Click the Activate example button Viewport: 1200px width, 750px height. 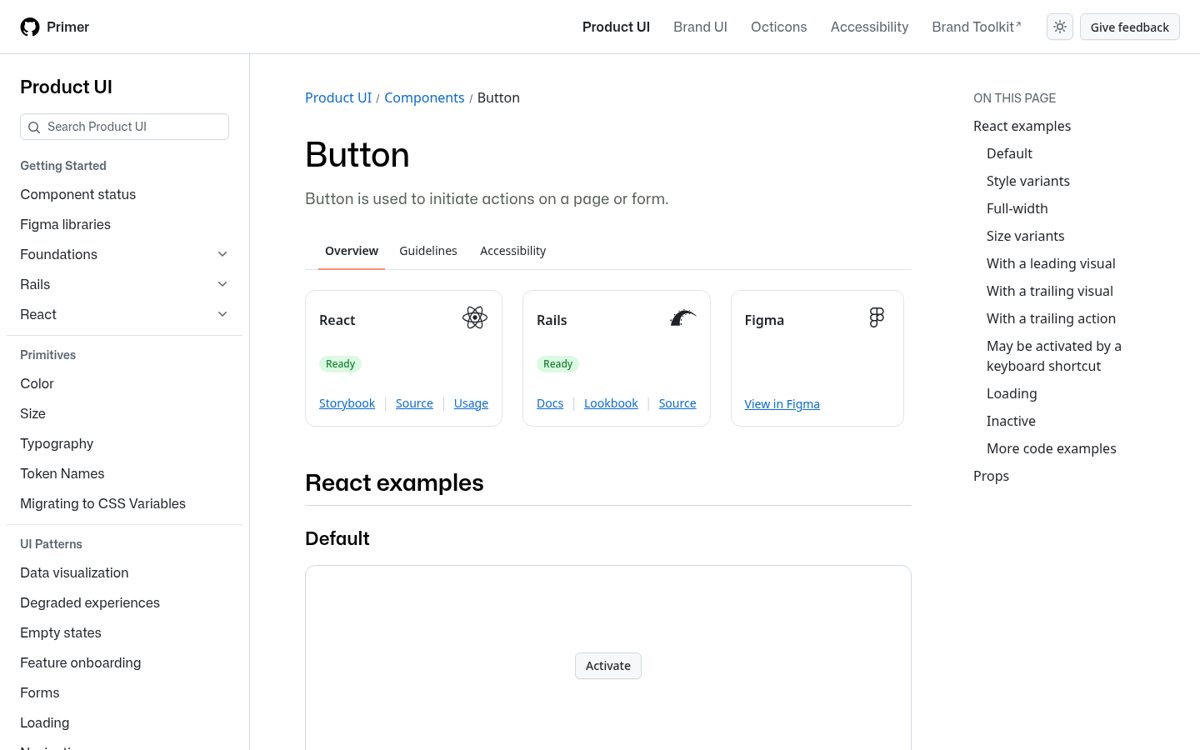[x=608, y=665]
